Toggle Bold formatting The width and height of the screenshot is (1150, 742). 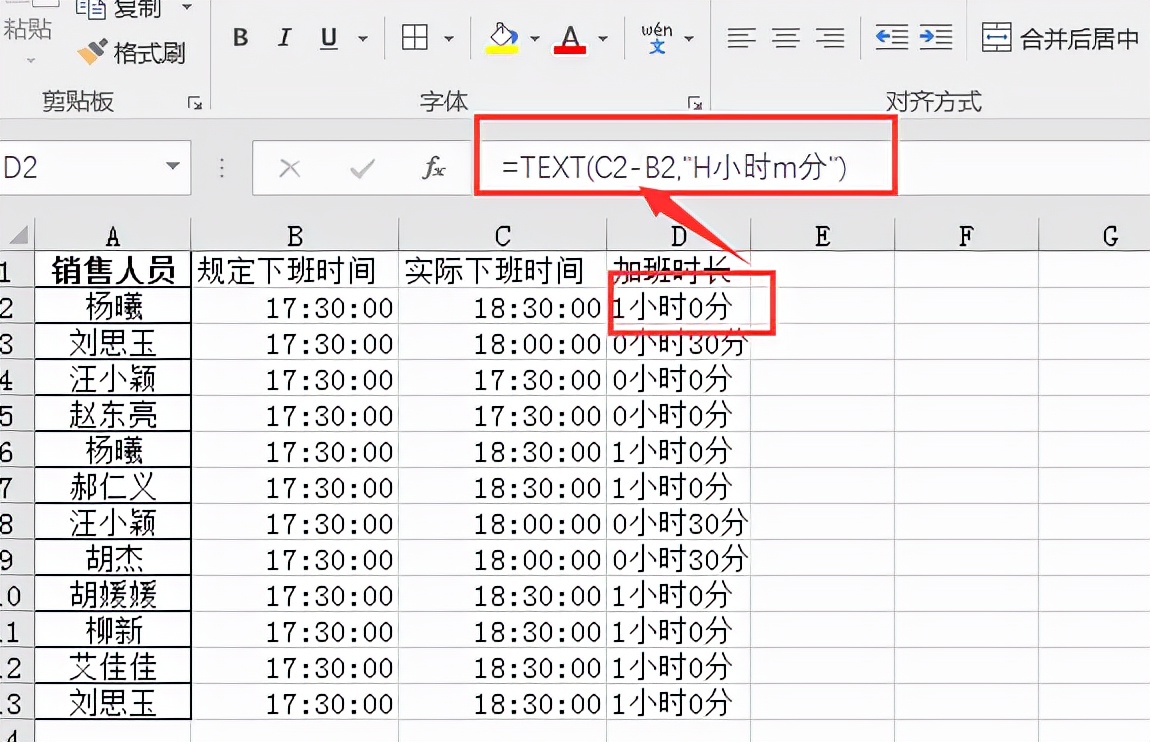pyautogui.click(x=241, y=37)
